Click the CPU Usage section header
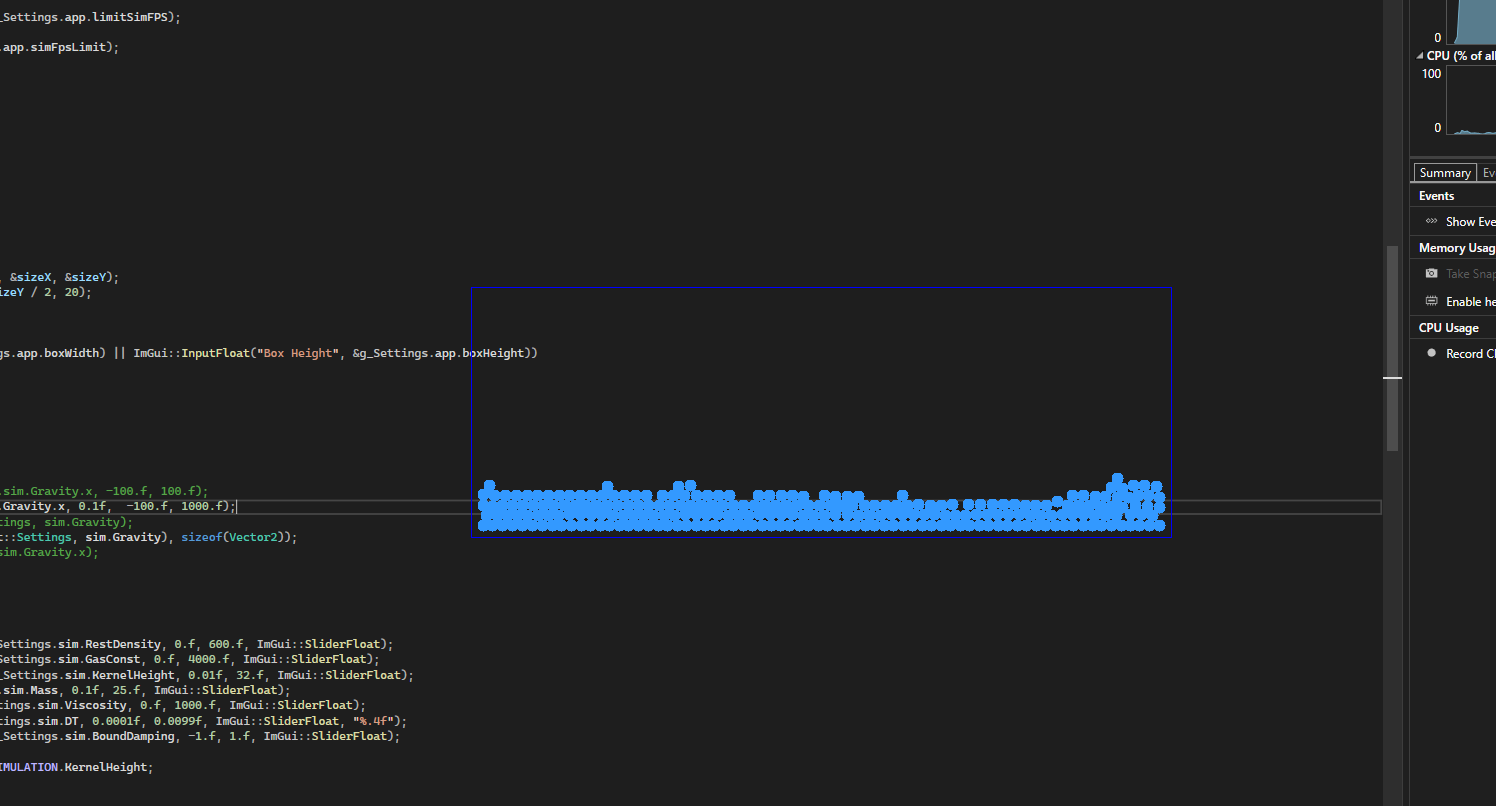 (1448, 328)
